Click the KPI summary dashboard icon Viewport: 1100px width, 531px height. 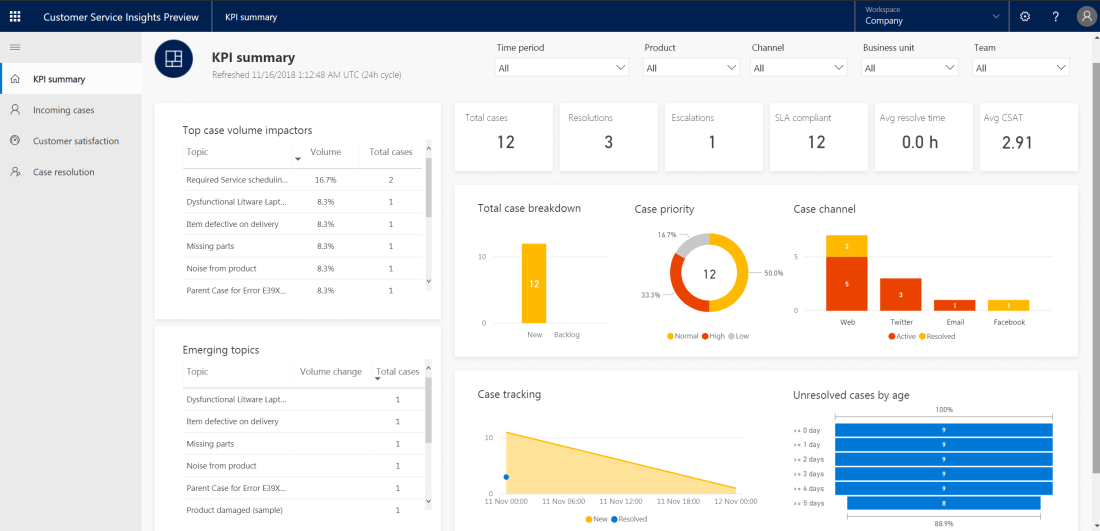click(173, 59)
